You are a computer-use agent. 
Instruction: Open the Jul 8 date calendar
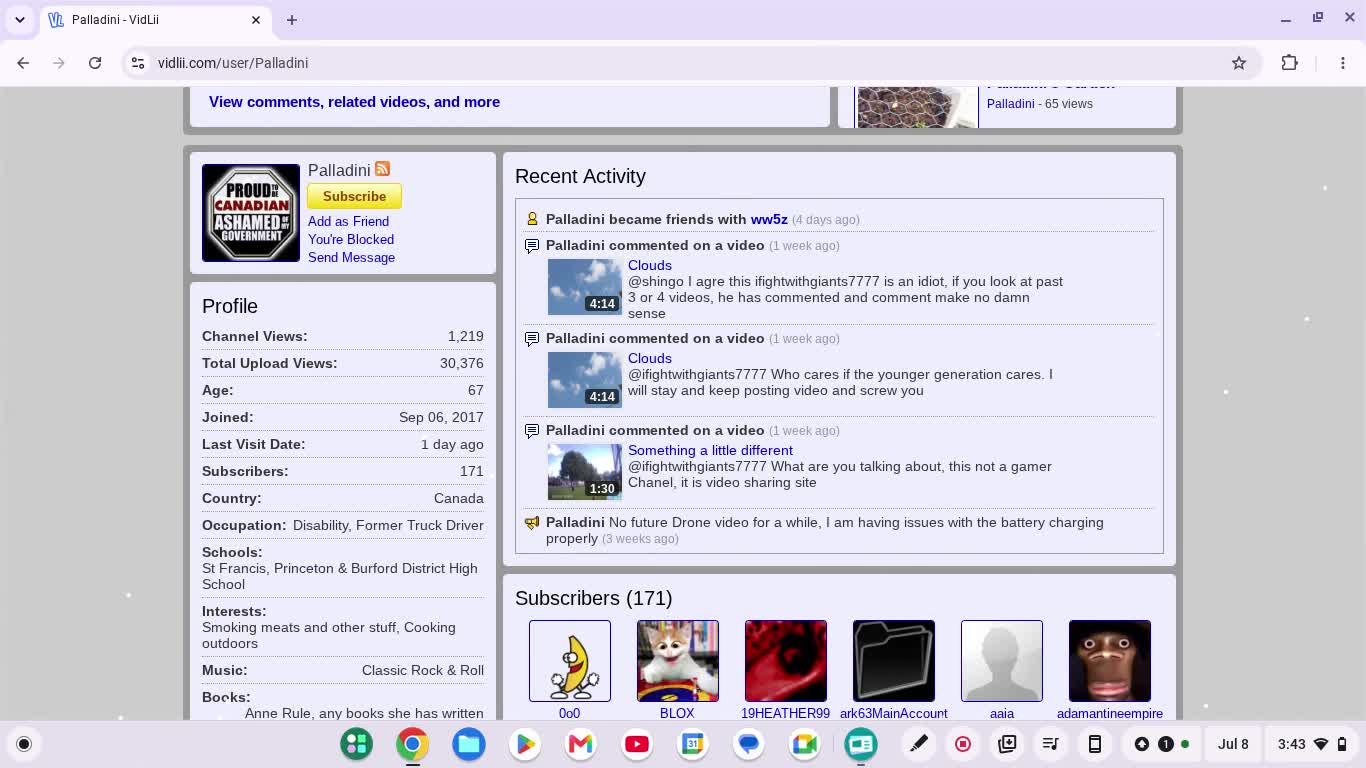click(1233, 744)
